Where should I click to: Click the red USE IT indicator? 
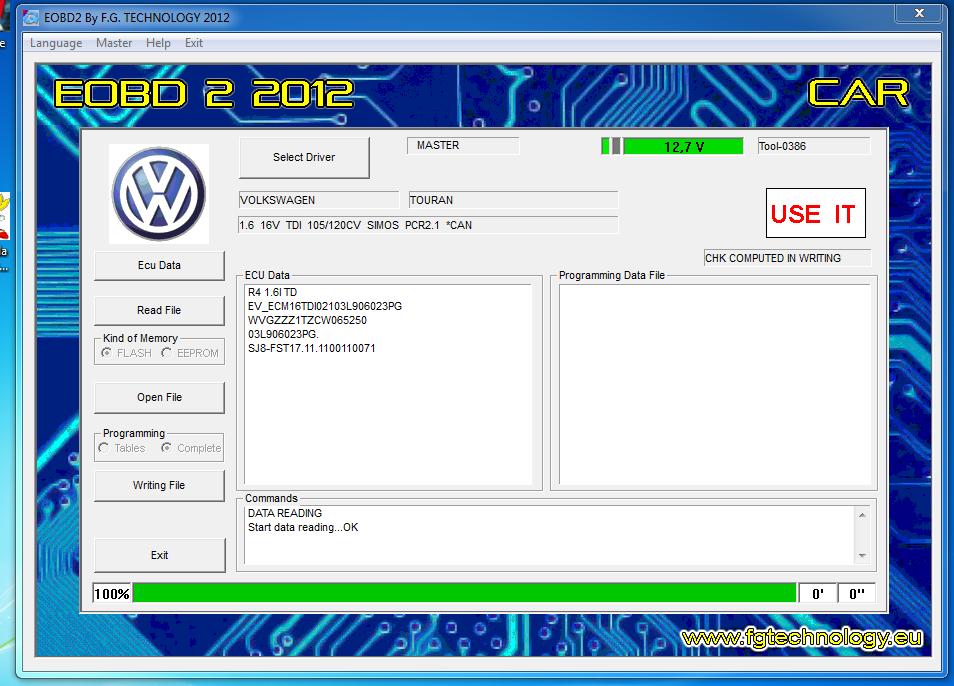tap(814, 213)
